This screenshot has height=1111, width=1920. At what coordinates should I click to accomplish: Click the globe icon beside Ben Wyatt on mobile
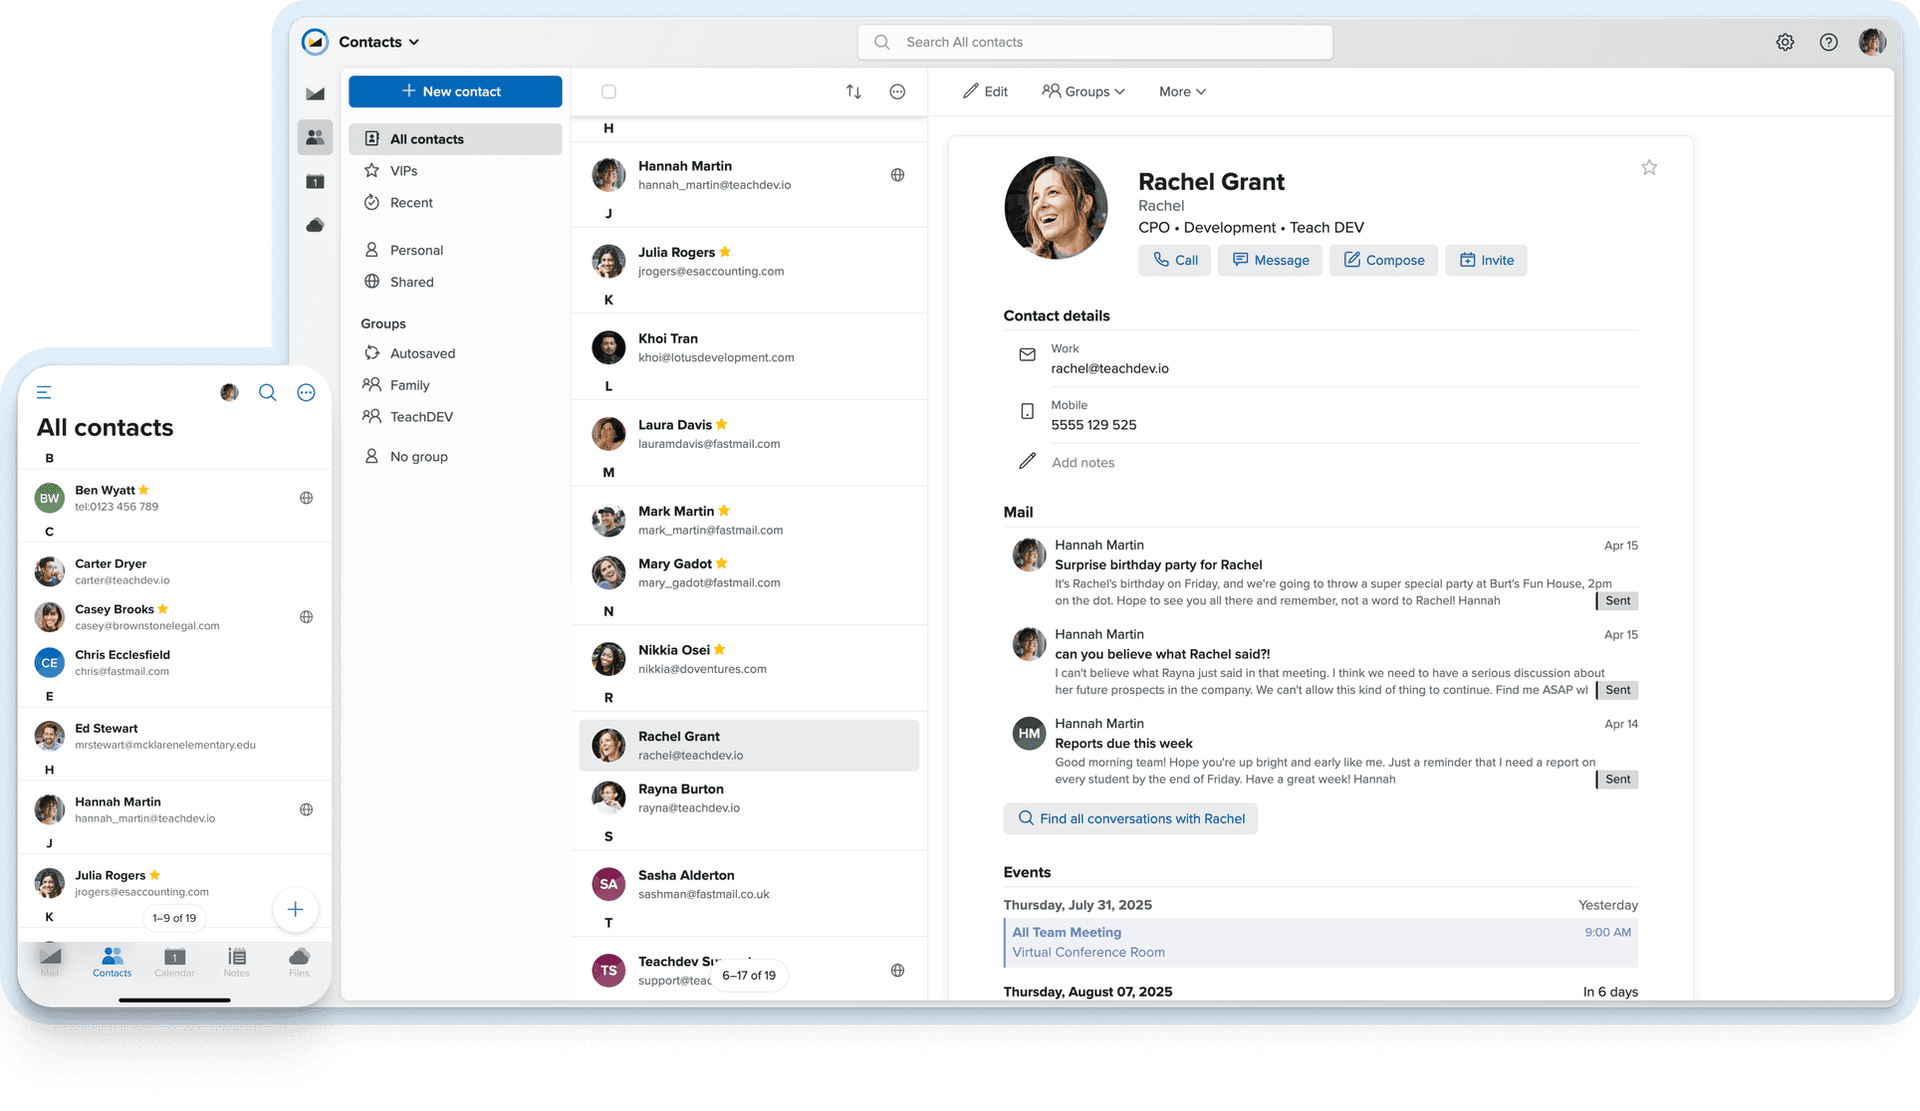point(306,498)
